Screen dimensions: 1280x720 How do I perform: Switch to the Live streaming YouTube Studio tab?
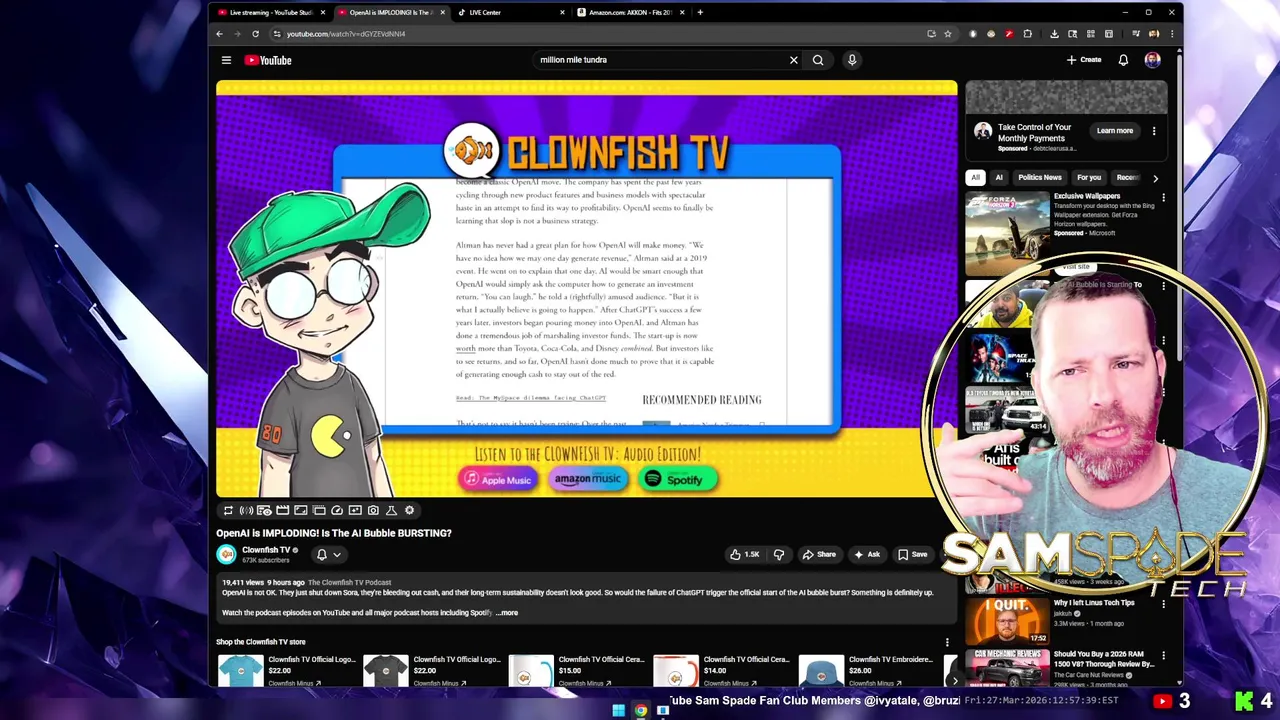(x=270, y=13)
